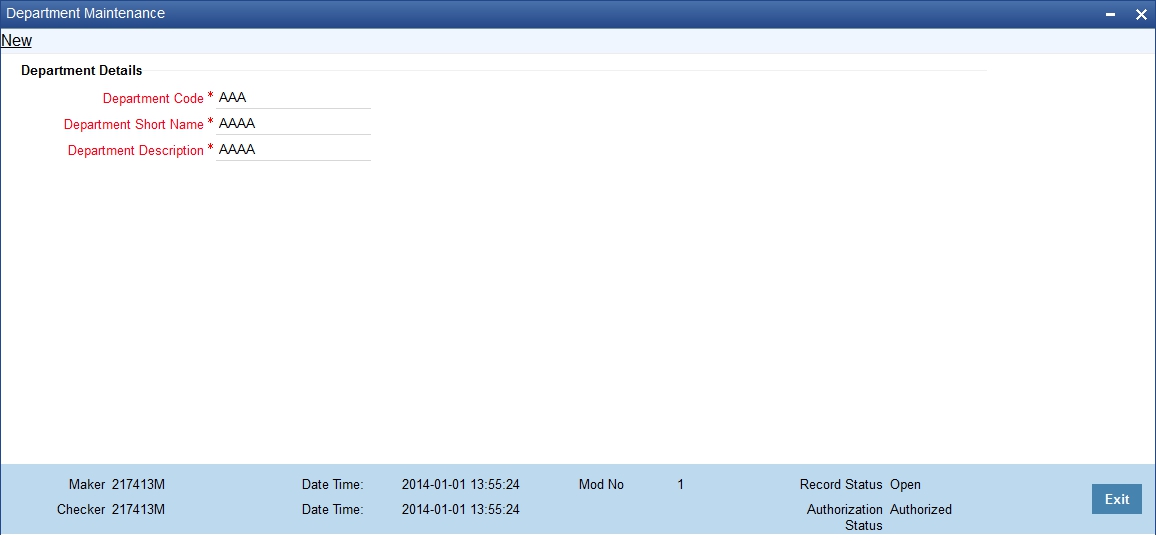Click the Authorization Status label

[x=845, y=517]
